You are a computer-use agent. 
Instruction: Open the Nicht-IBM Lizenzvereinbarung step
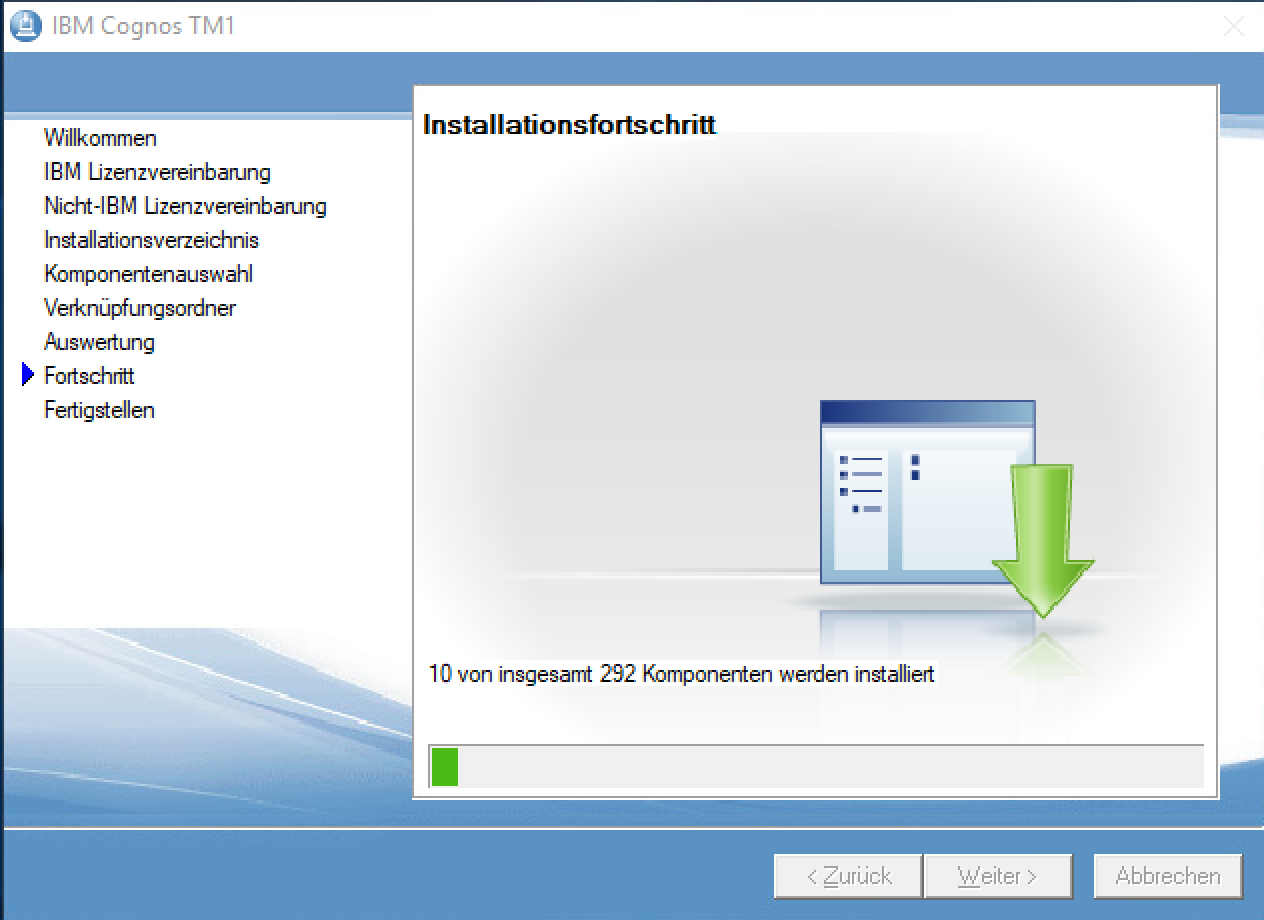point(185,206)
